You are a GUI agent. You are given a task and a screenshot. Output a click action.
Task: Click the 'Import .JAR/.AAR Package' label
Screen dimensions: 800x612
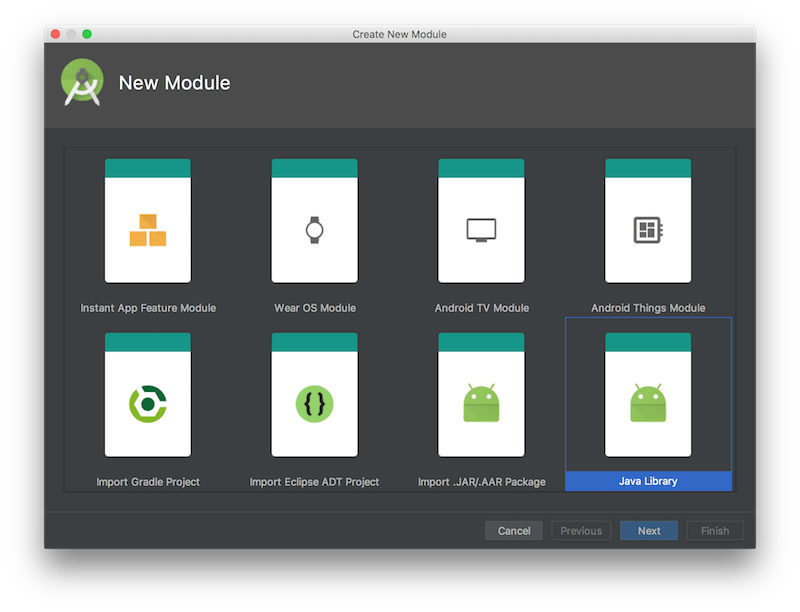pyautogui.click(x=482, y=482)
